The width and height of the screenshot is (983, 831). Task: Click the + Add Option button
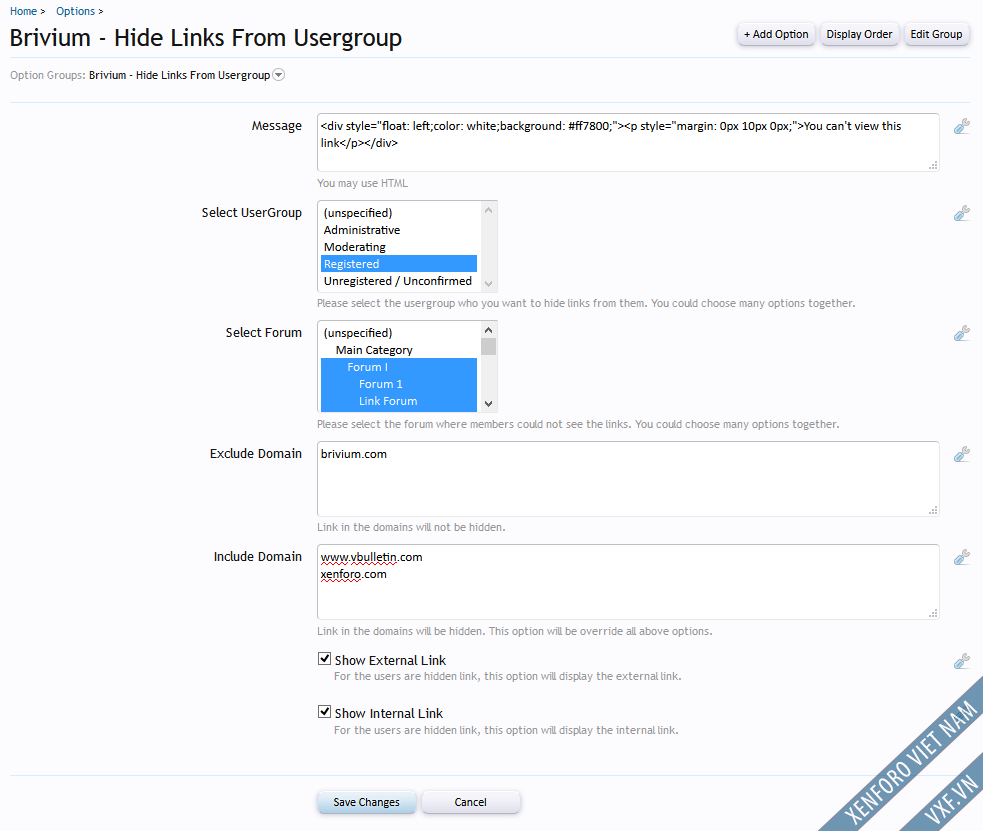coord(776,34)
